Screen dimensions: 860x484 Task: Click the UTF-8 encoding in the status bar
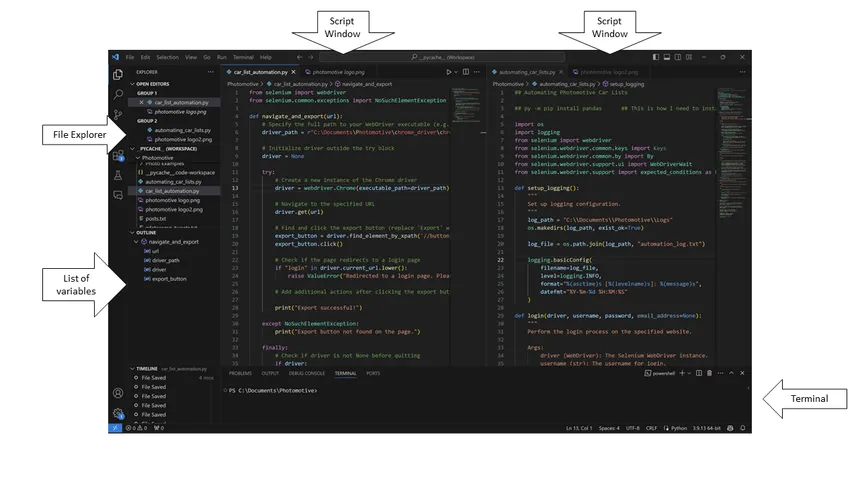632,428
